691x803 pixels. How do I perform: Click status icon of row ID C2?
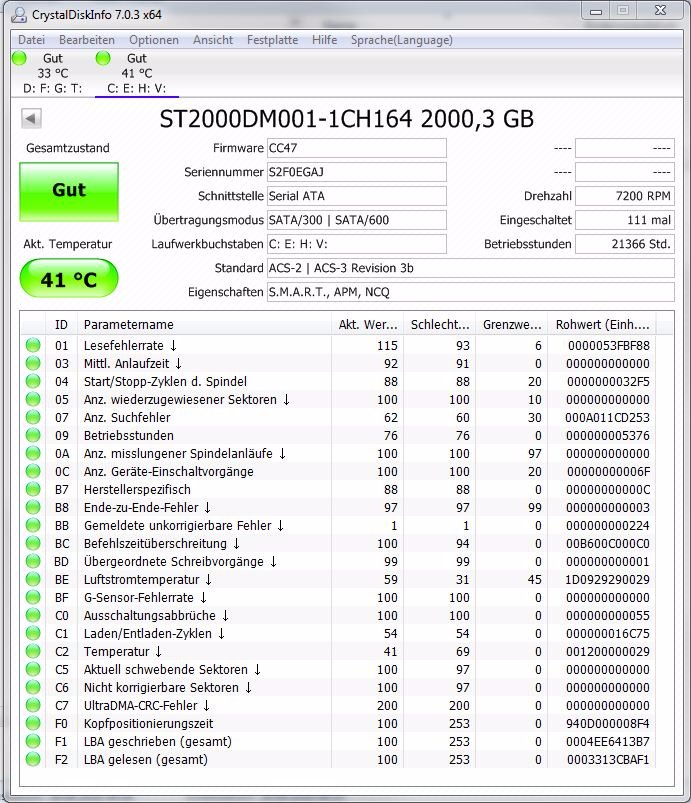33,651
